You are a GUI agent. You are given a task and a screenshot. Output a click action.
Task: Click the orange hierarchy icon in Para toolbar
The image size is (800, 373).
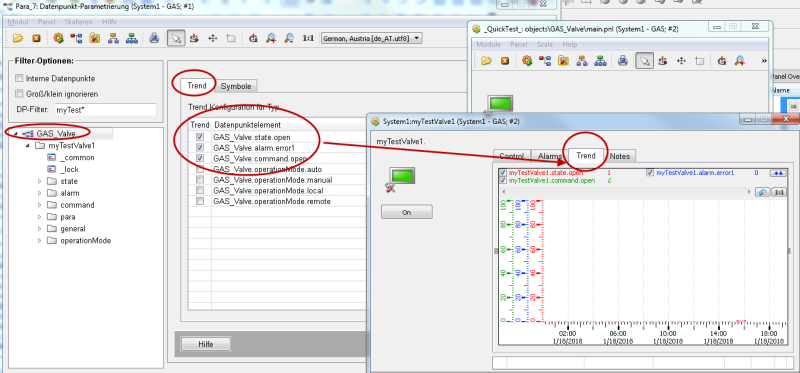[113, 38]
